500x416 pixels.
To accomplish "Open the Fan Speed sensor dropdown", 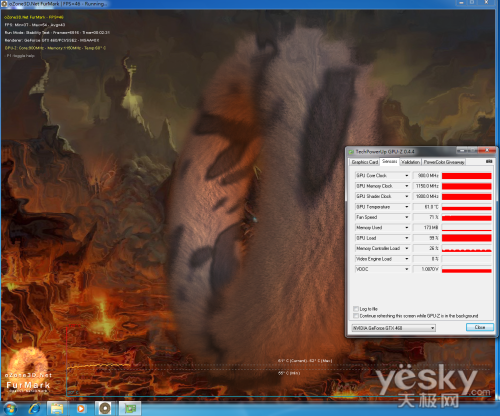I will pyautogui.click(x=407, y=217).
